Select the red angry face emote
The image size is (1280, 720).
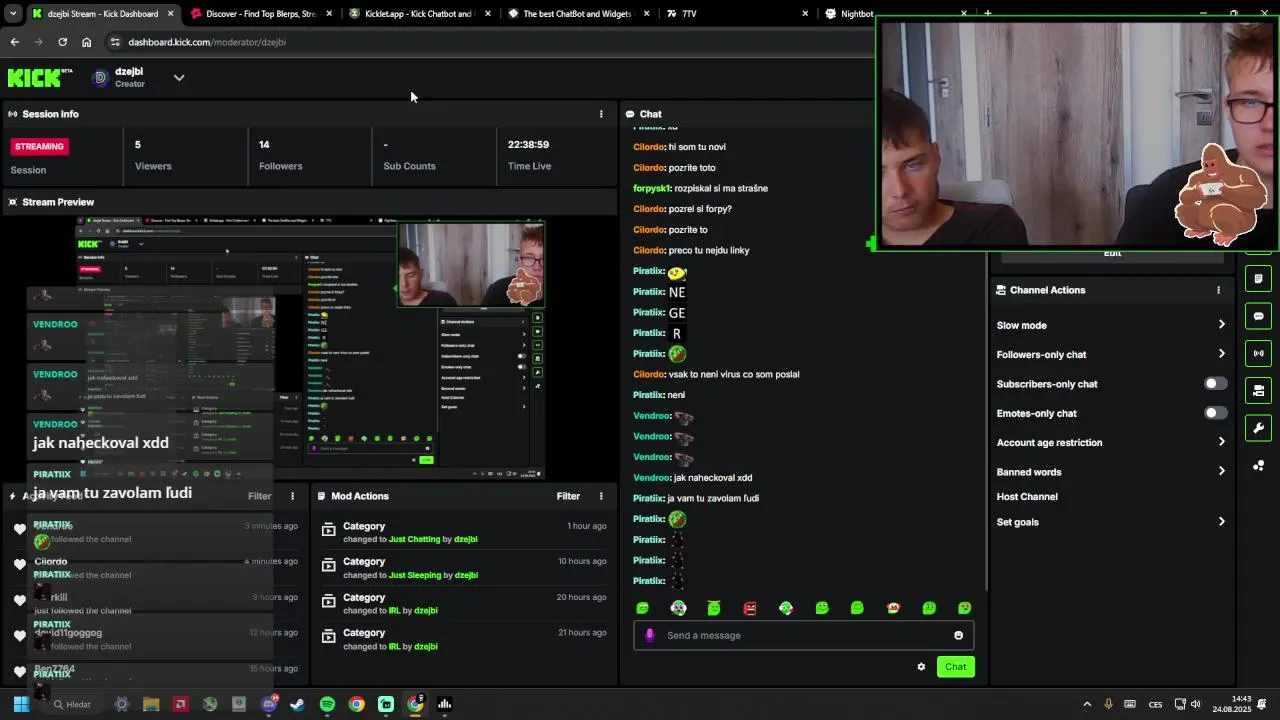click(x=750, y=608)
